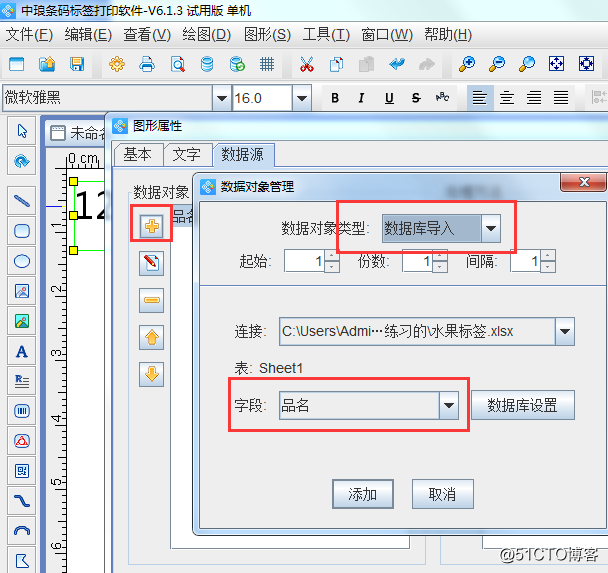This screenshot has width=608, height=573.
Task: Click the Save floppy disk icon
Action: (x=77, y=64)
